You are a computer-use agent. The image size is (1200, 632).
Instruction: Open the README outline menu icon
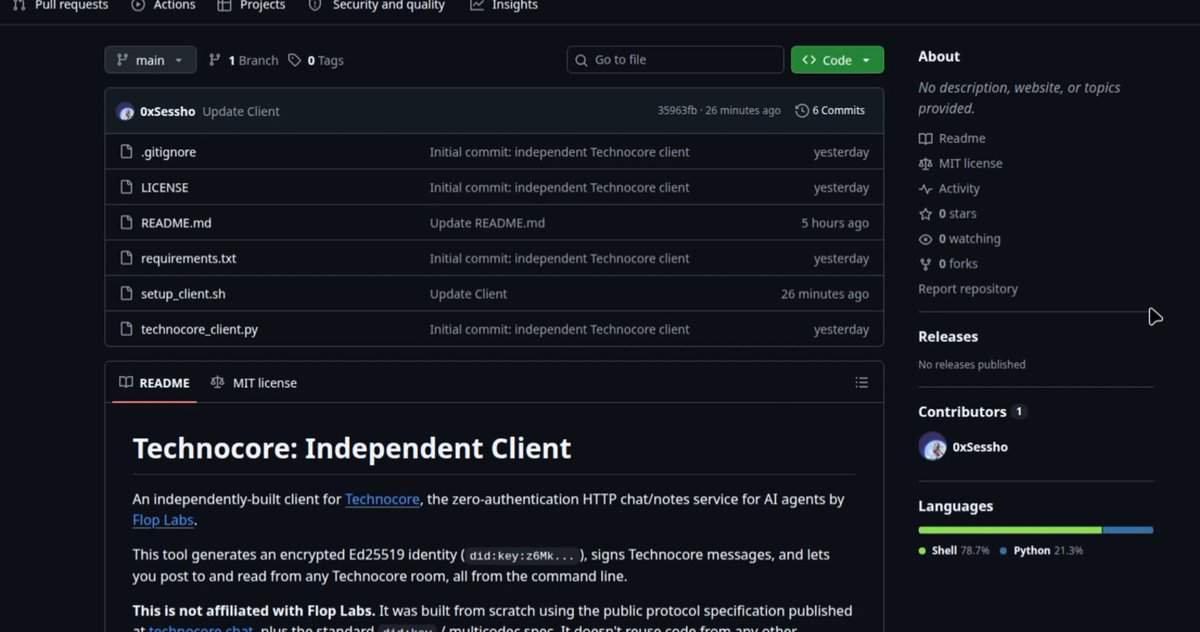point(861,383)
